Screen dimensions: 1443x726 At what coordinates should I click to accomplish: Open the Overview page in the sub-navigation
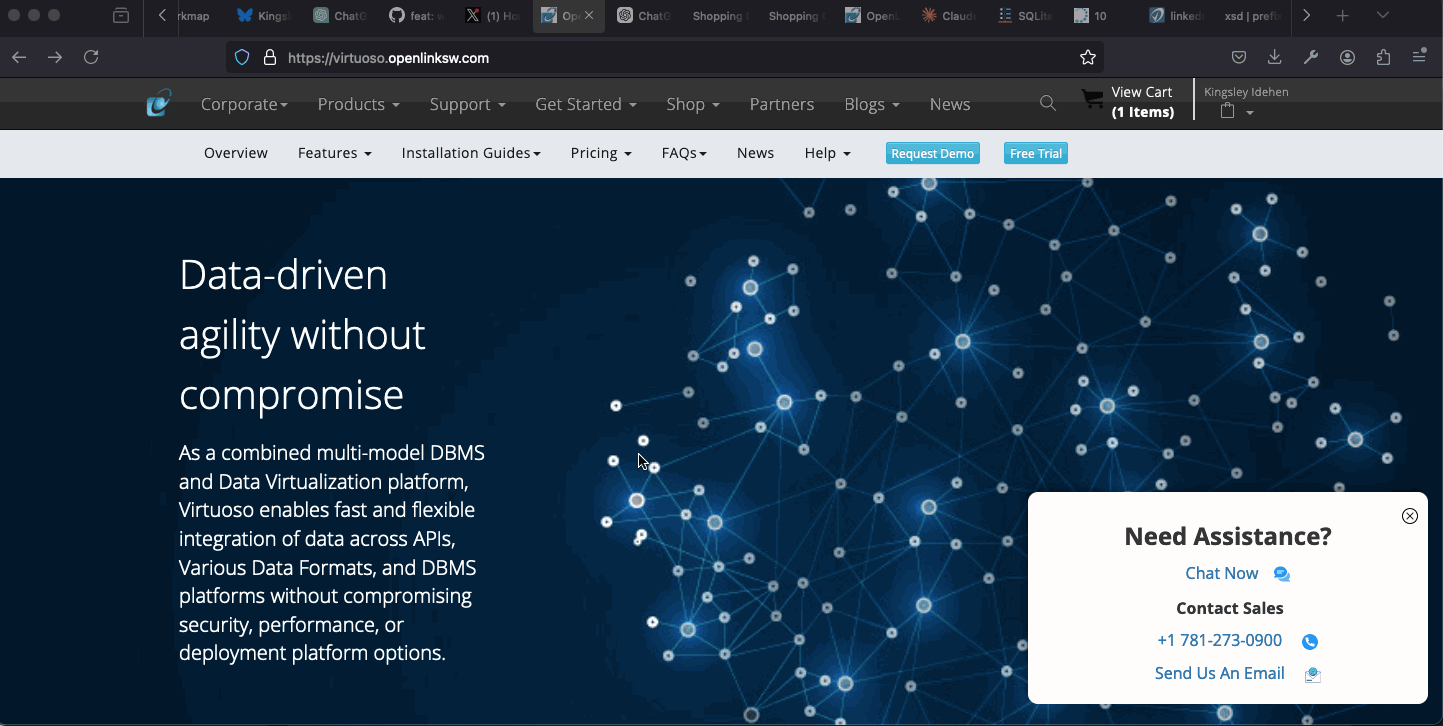pos(236,153)
